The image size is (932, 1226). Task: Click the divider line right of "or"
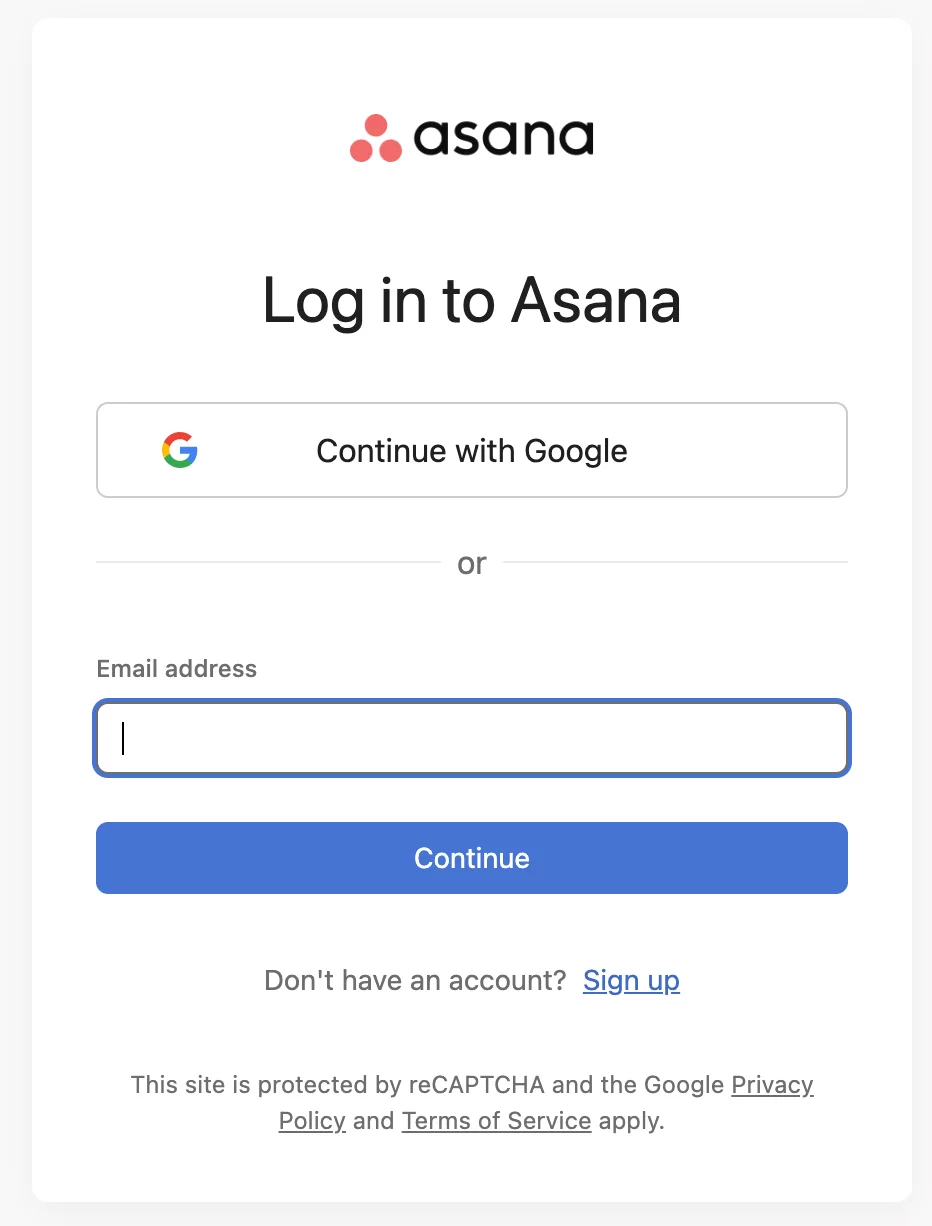675,563
